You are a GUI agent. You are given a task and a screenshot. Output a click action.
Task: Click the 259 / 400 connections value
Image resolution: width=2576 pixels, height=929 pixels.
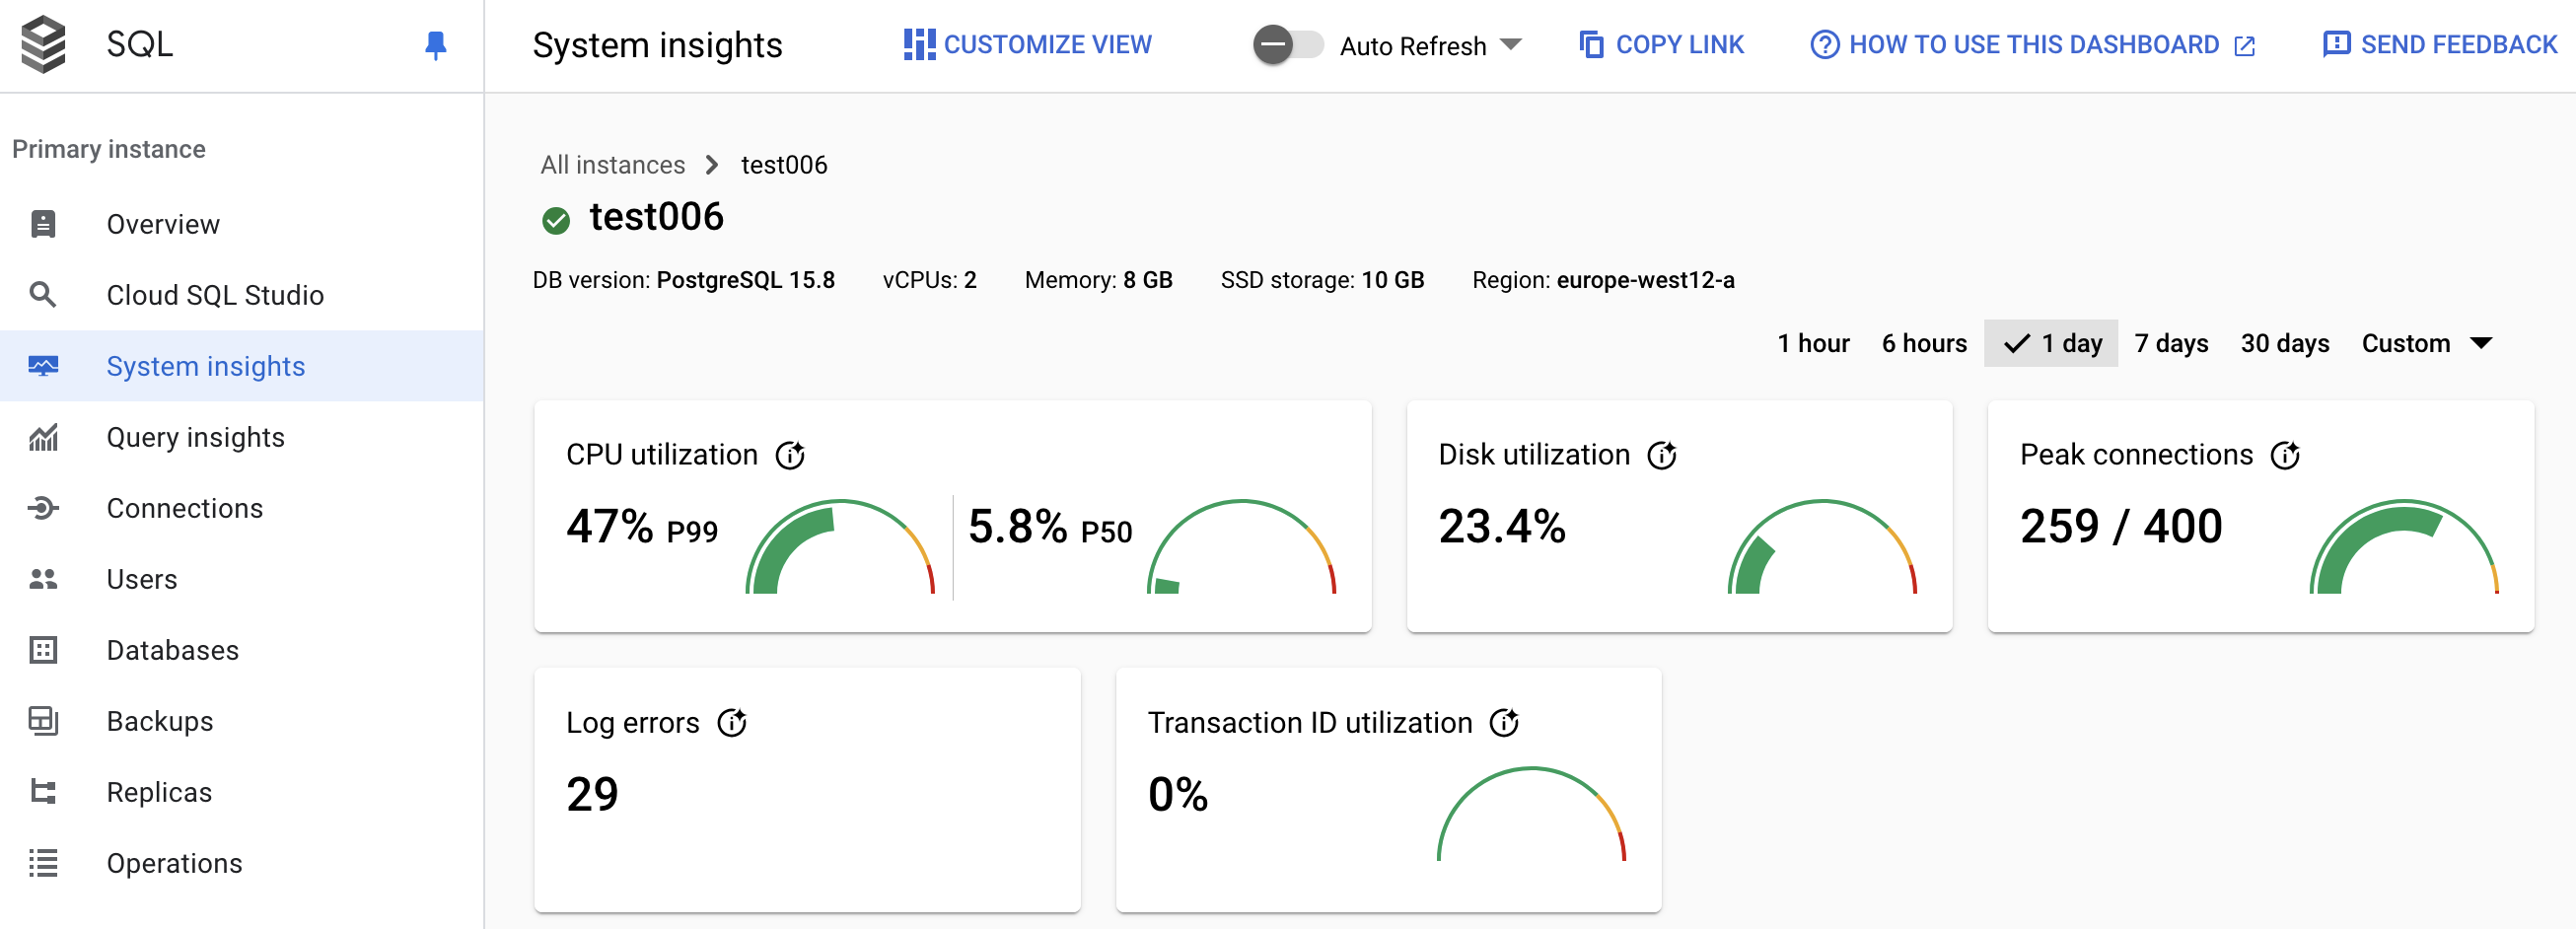tap(2121, 526)
